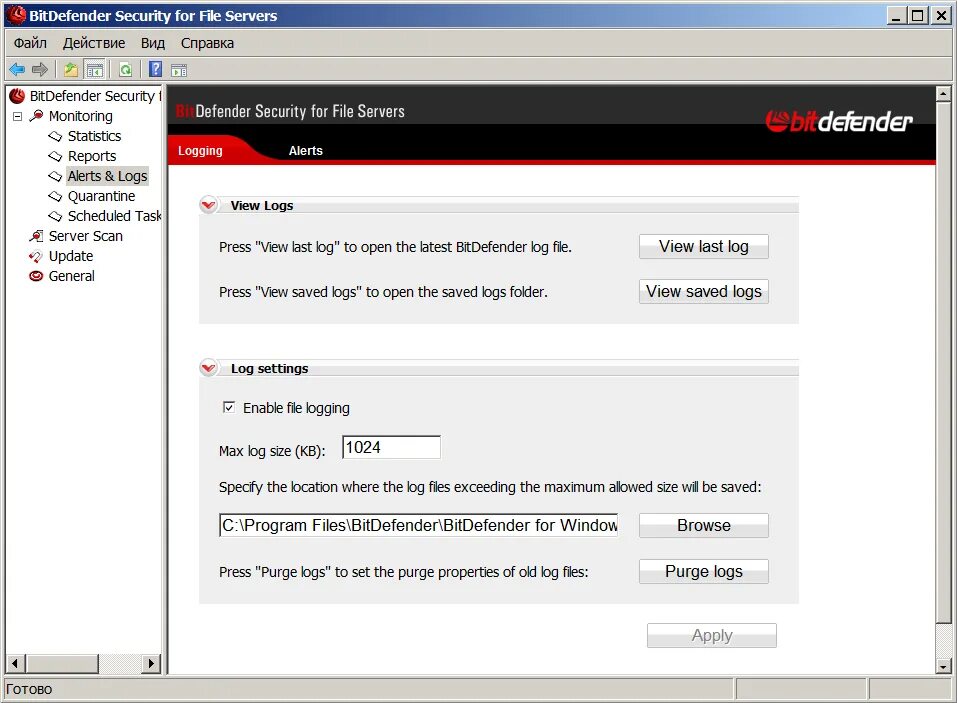Collapse the Monitoring tree node
Screen dimensions: 957x703
pyautogui.click(x=18, y=116)
